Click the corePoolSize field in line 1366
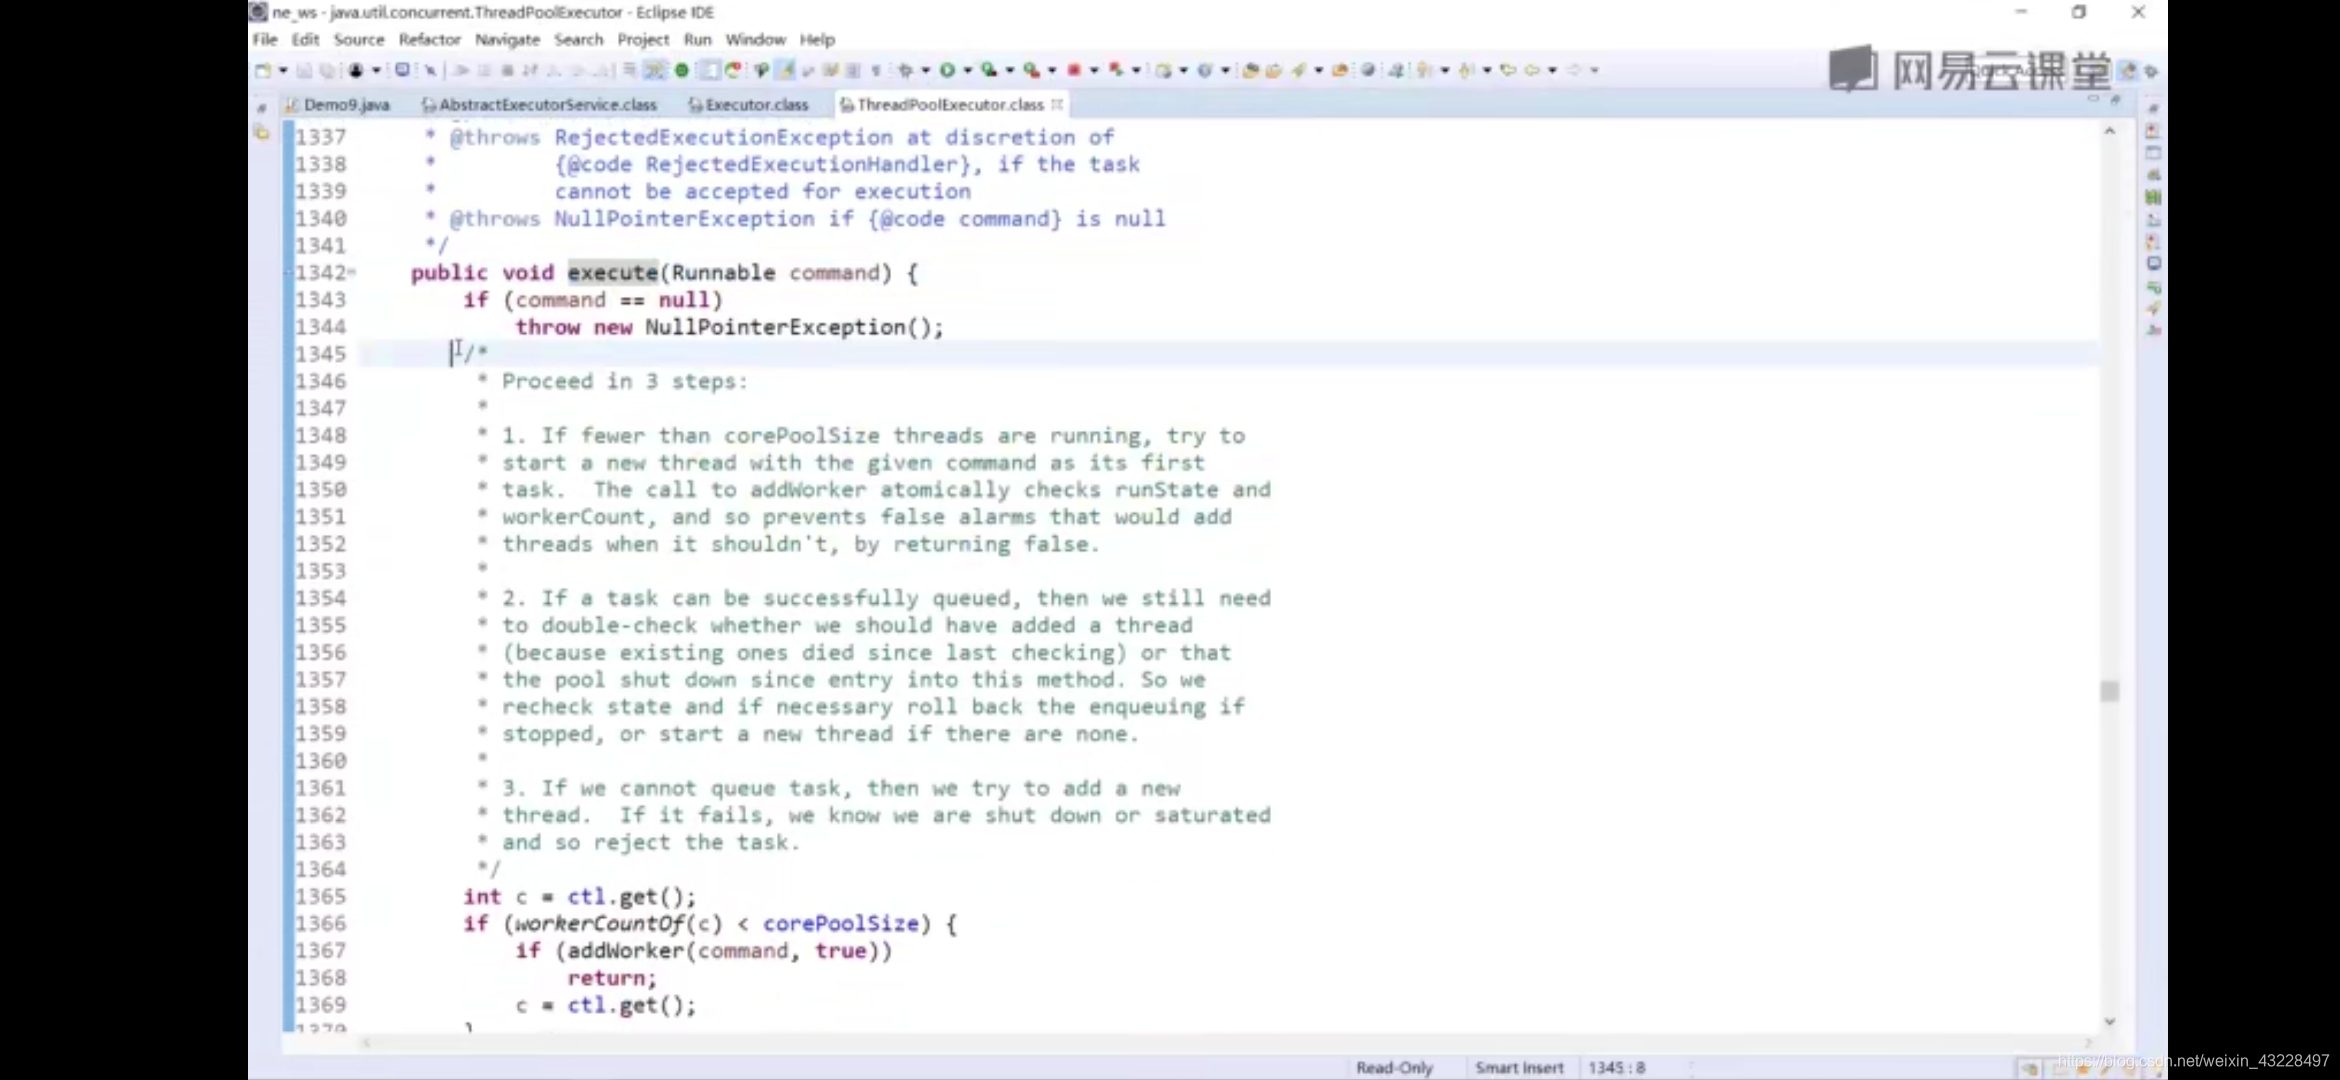 [841, 923]
